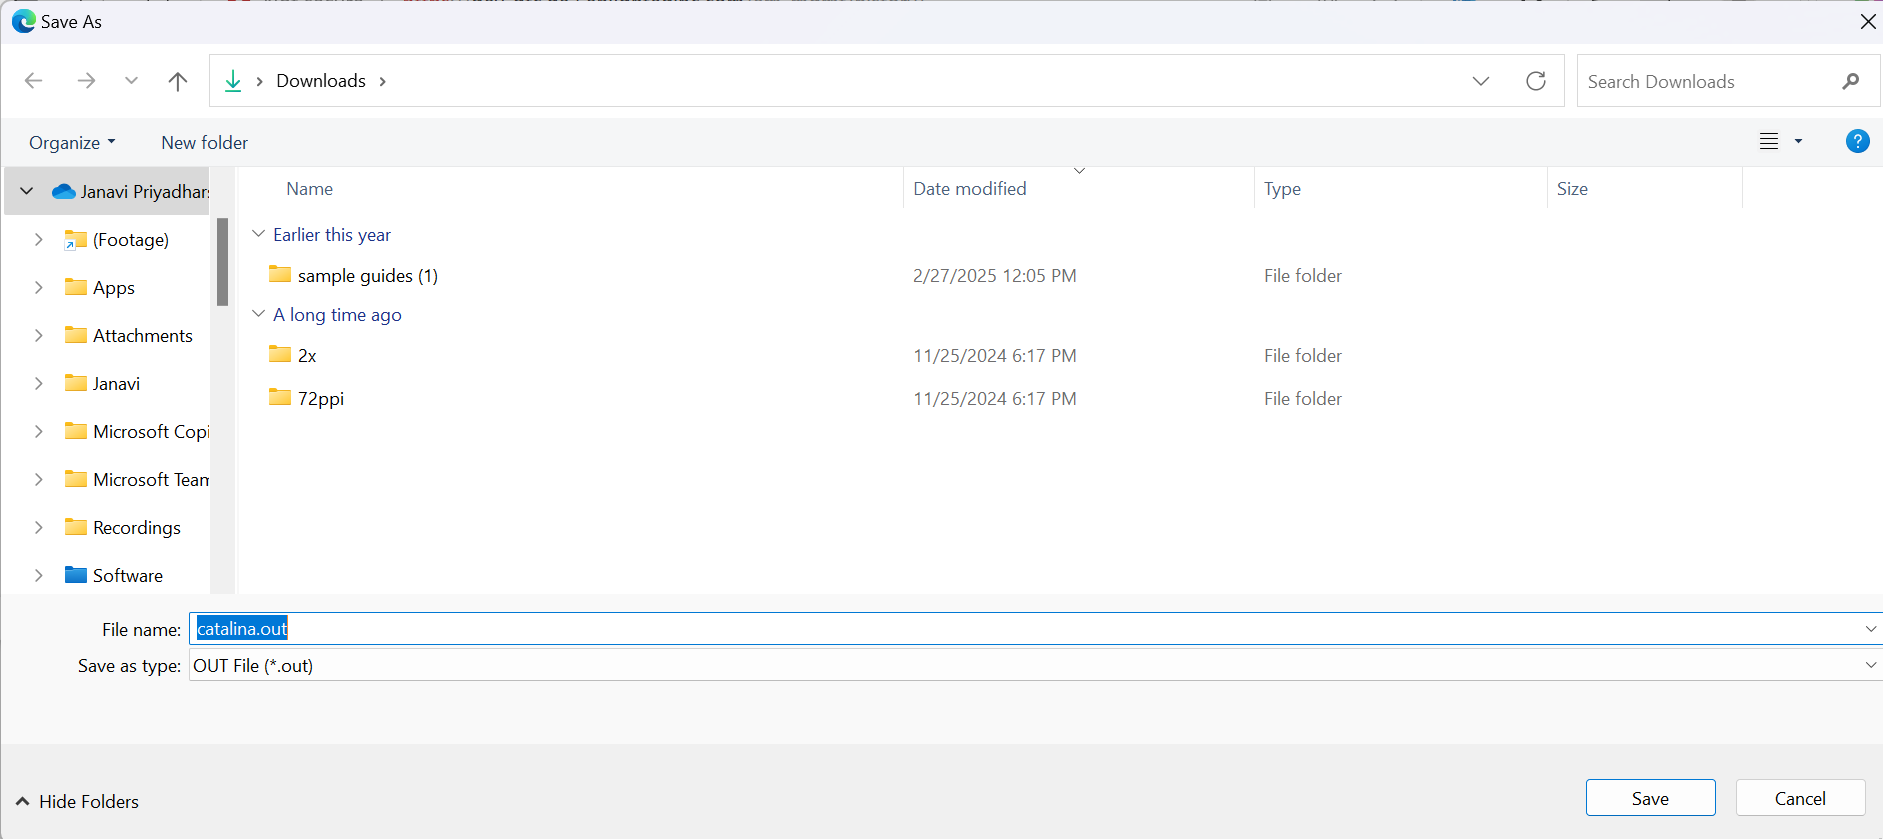Open the Organize menu
1883x839 pixels.
72,143
